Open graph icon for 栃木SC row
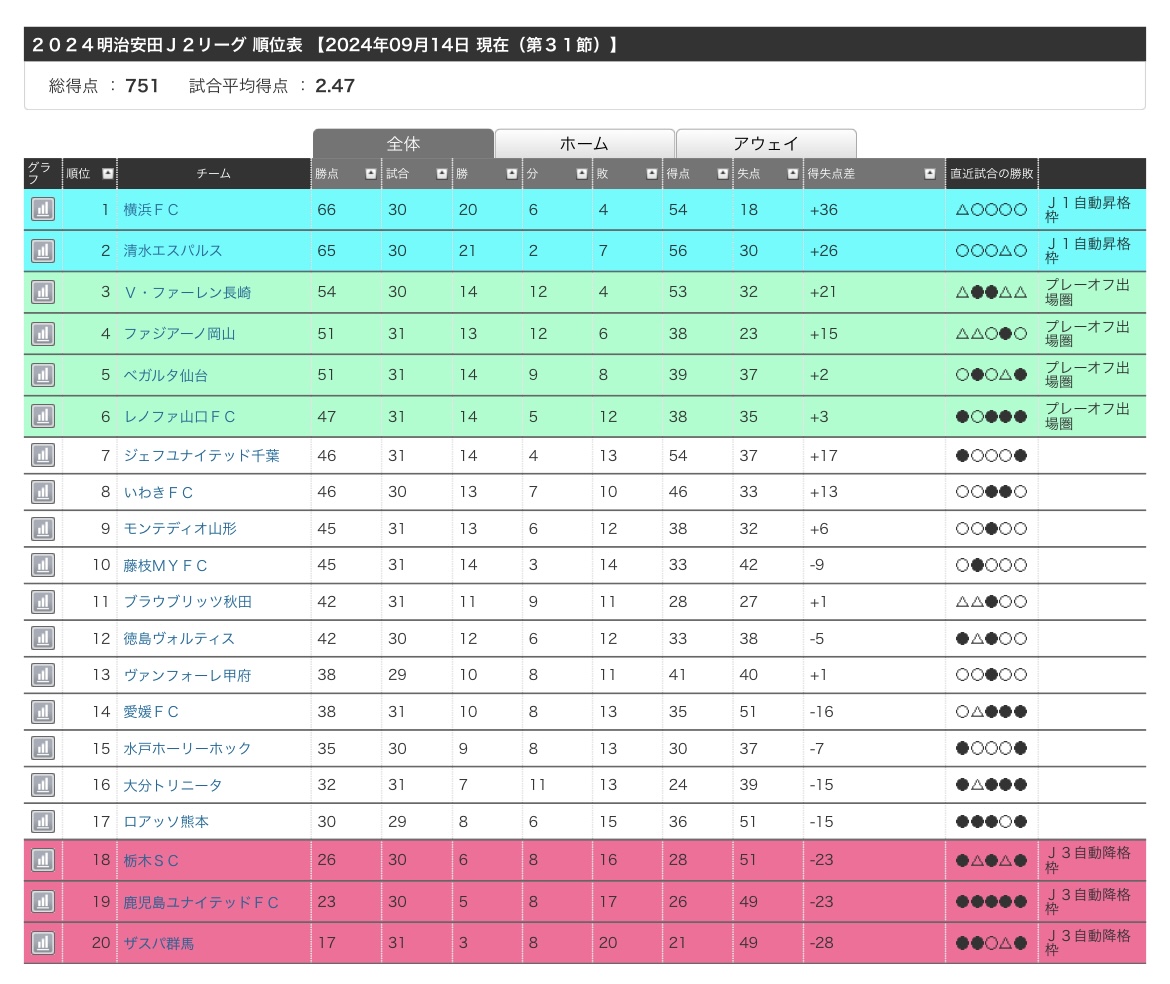Screen dimensions: 1170x984 (x=43, y=860)
